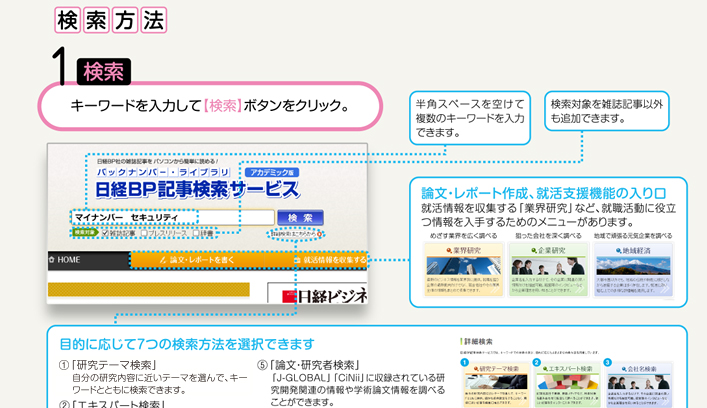Click the magnifier icon beside 業界研究

click(449, 250)
